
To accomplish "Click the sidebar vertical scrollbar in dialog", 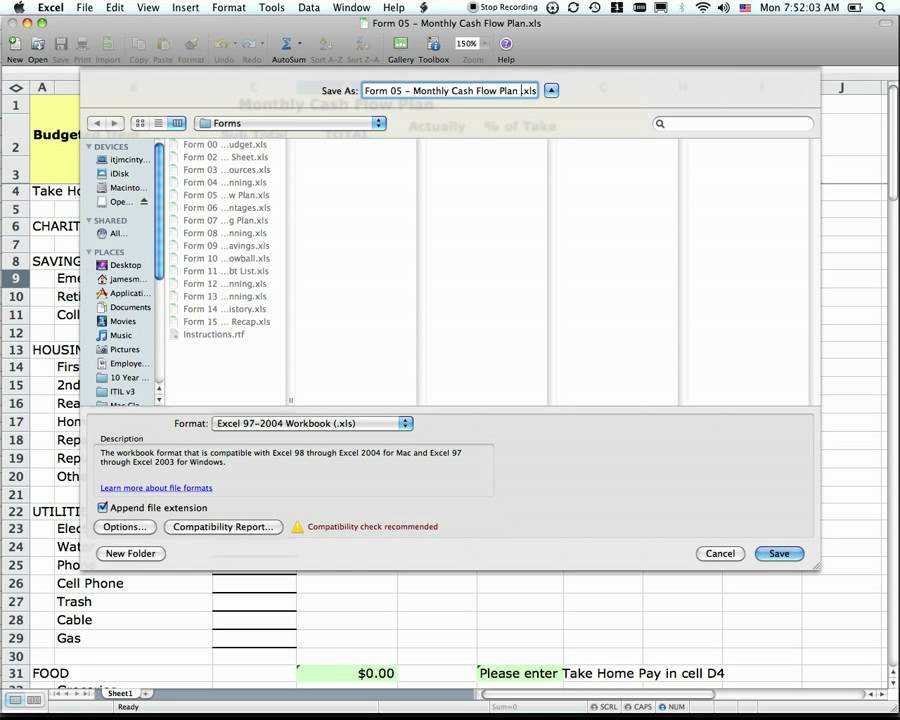I will point(159,210).
